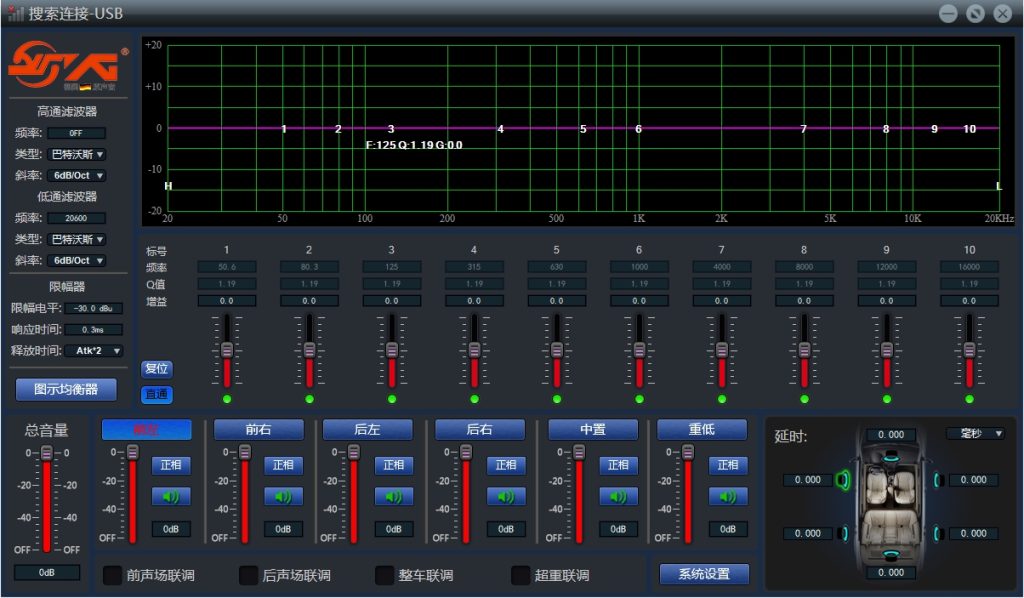Select the subwoofer speaker below car diagram

[x=891, y=555]
